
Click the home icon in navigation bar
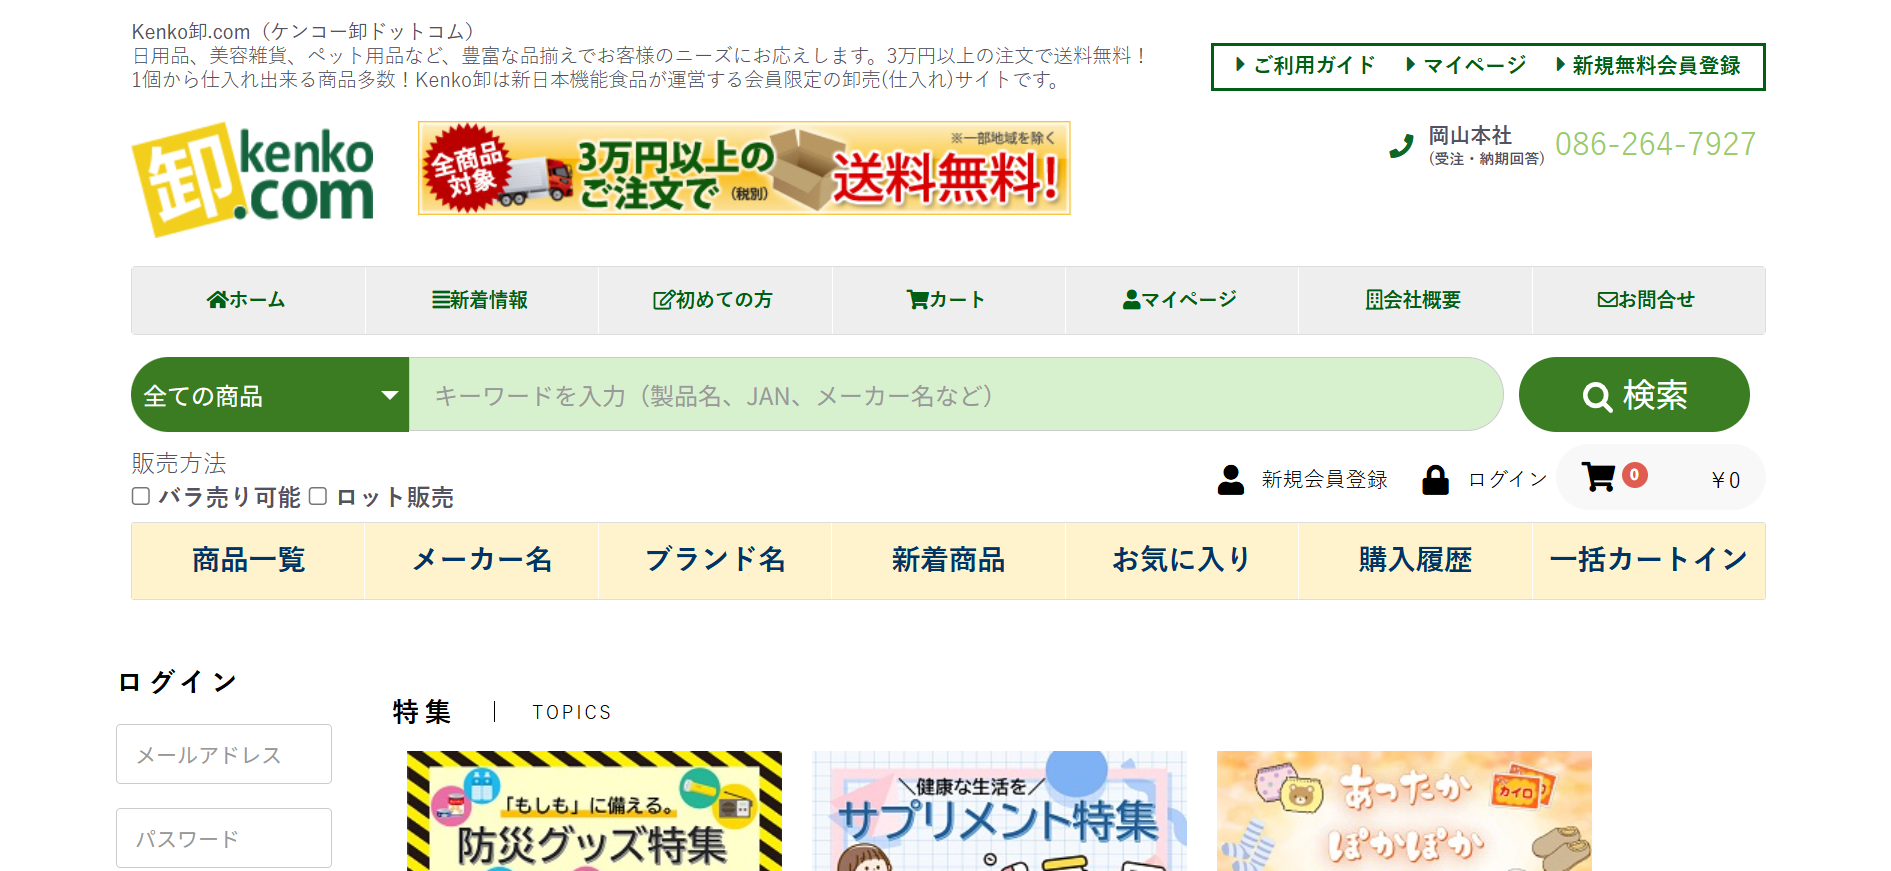click(217, 300)
